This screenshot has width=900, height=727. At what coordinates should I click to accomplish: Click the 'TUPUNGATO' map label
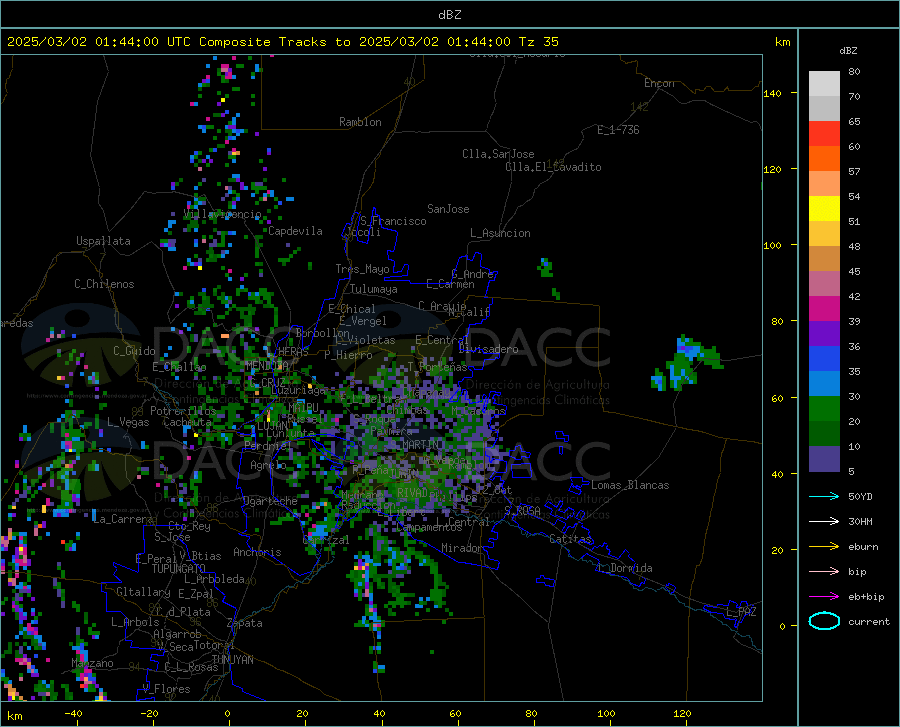[179, 569]
